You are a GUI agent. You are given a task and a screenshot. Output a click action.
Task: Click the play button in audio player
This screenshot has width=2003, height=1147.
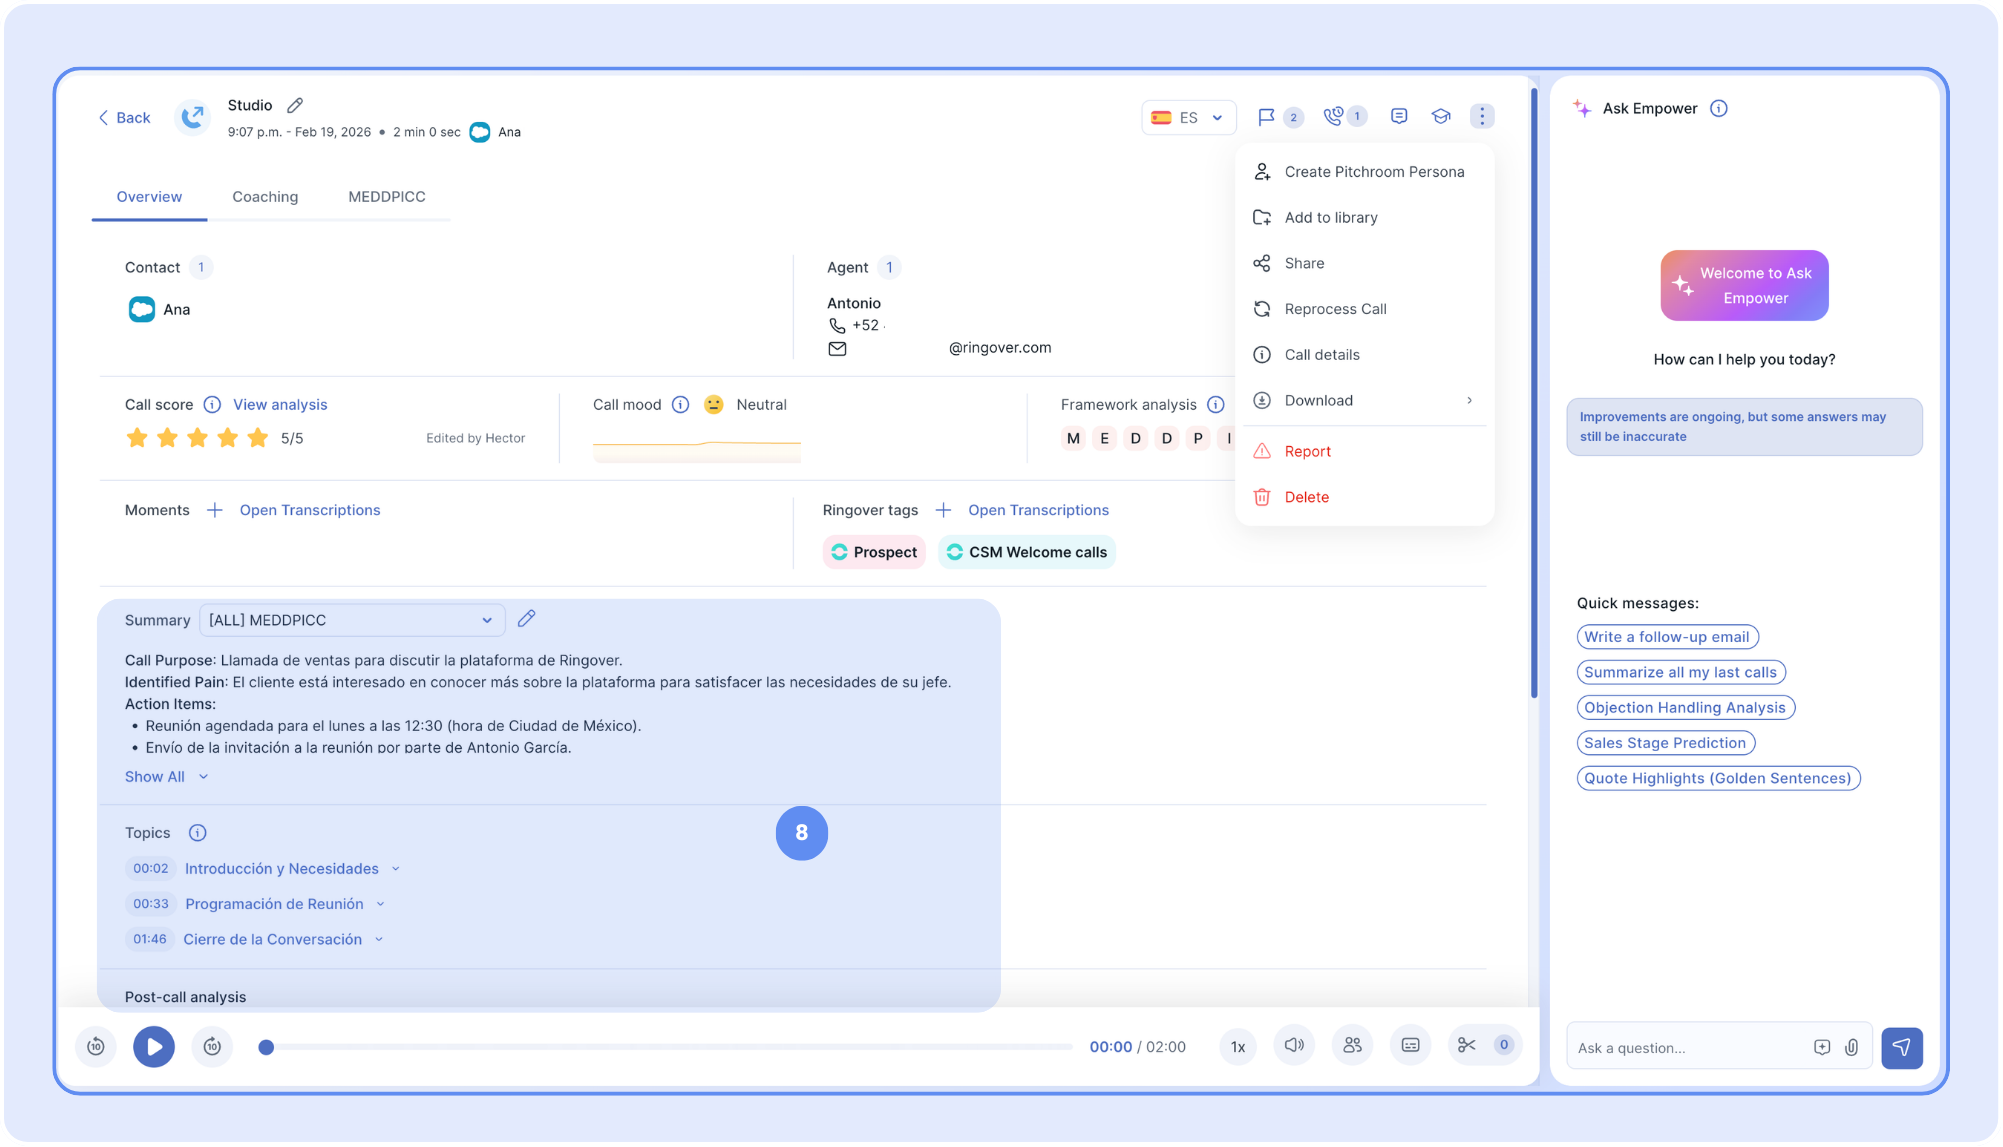(x=154, y=1046)
